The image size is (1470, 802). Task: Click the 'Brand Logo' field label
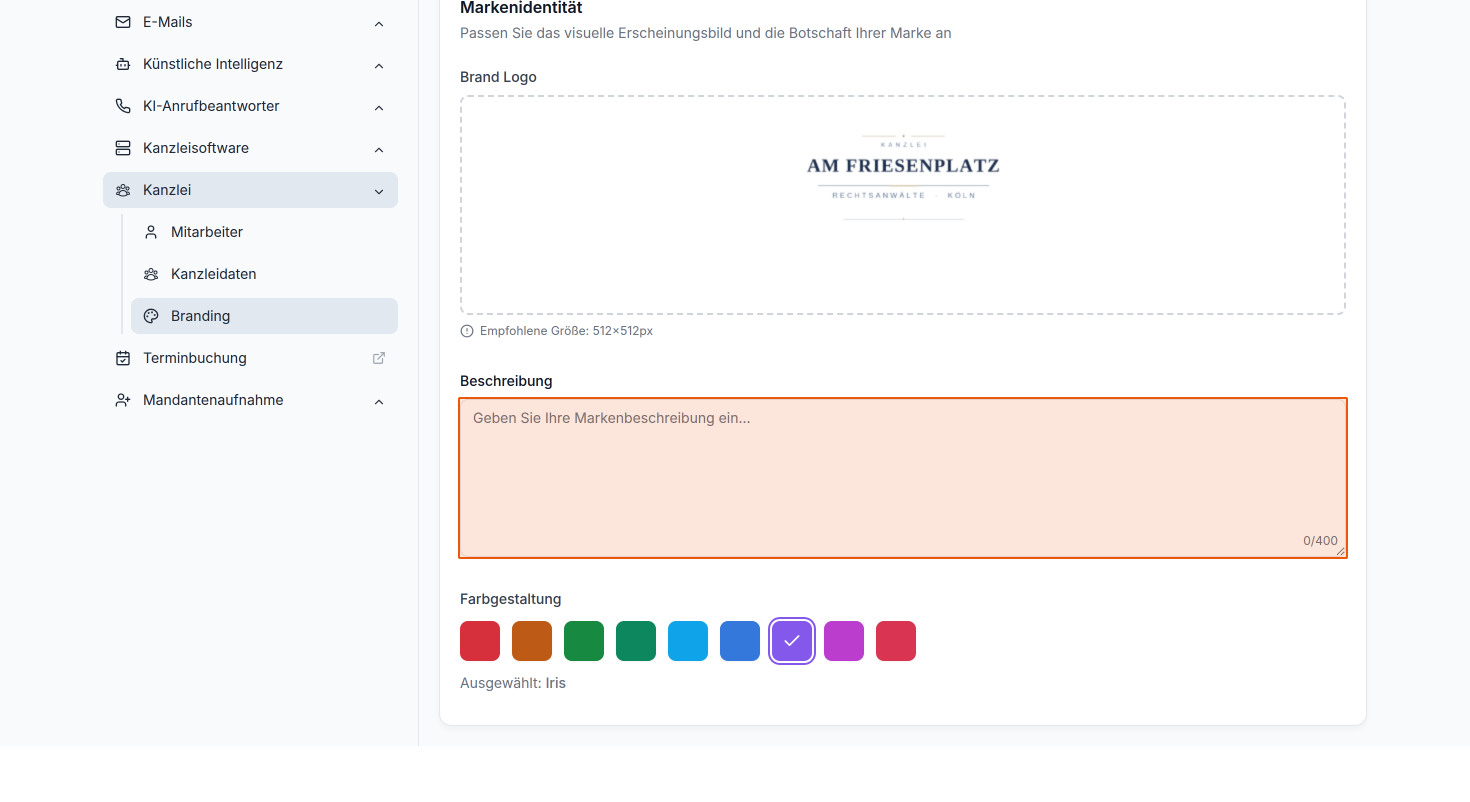pyautogui.click(x=498, y=77)
